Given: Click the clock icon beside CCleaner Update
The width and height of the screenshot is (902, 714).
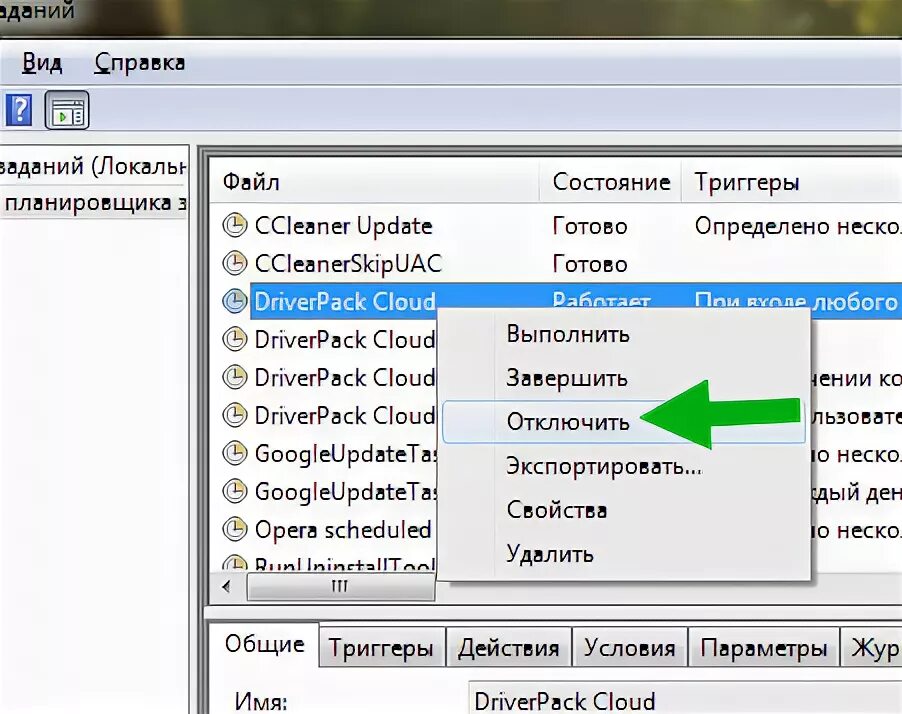Looking at the screenshot, I should [234, 225].
